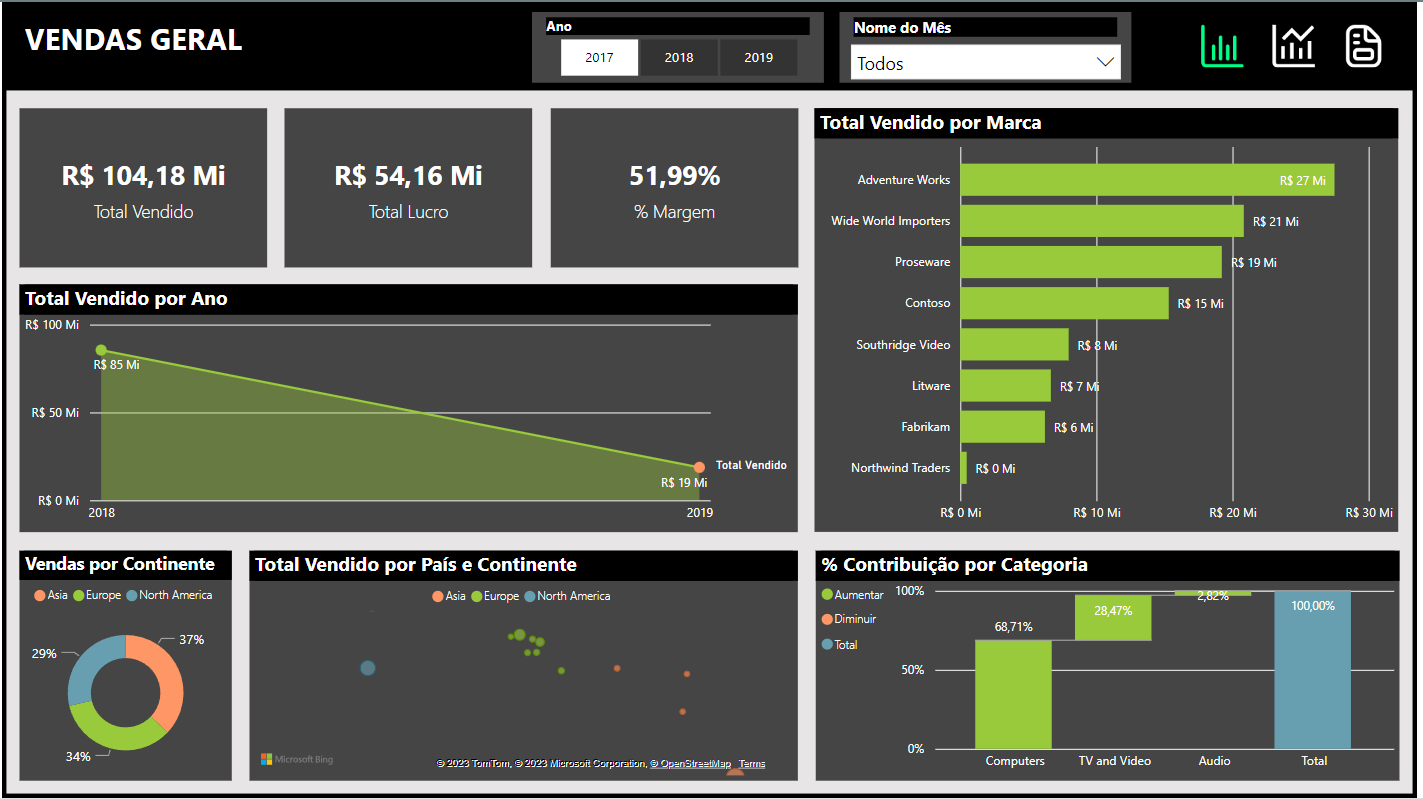1423x799 pixels.
Task: Click the Litware bar
Action: click(1006, 386)
